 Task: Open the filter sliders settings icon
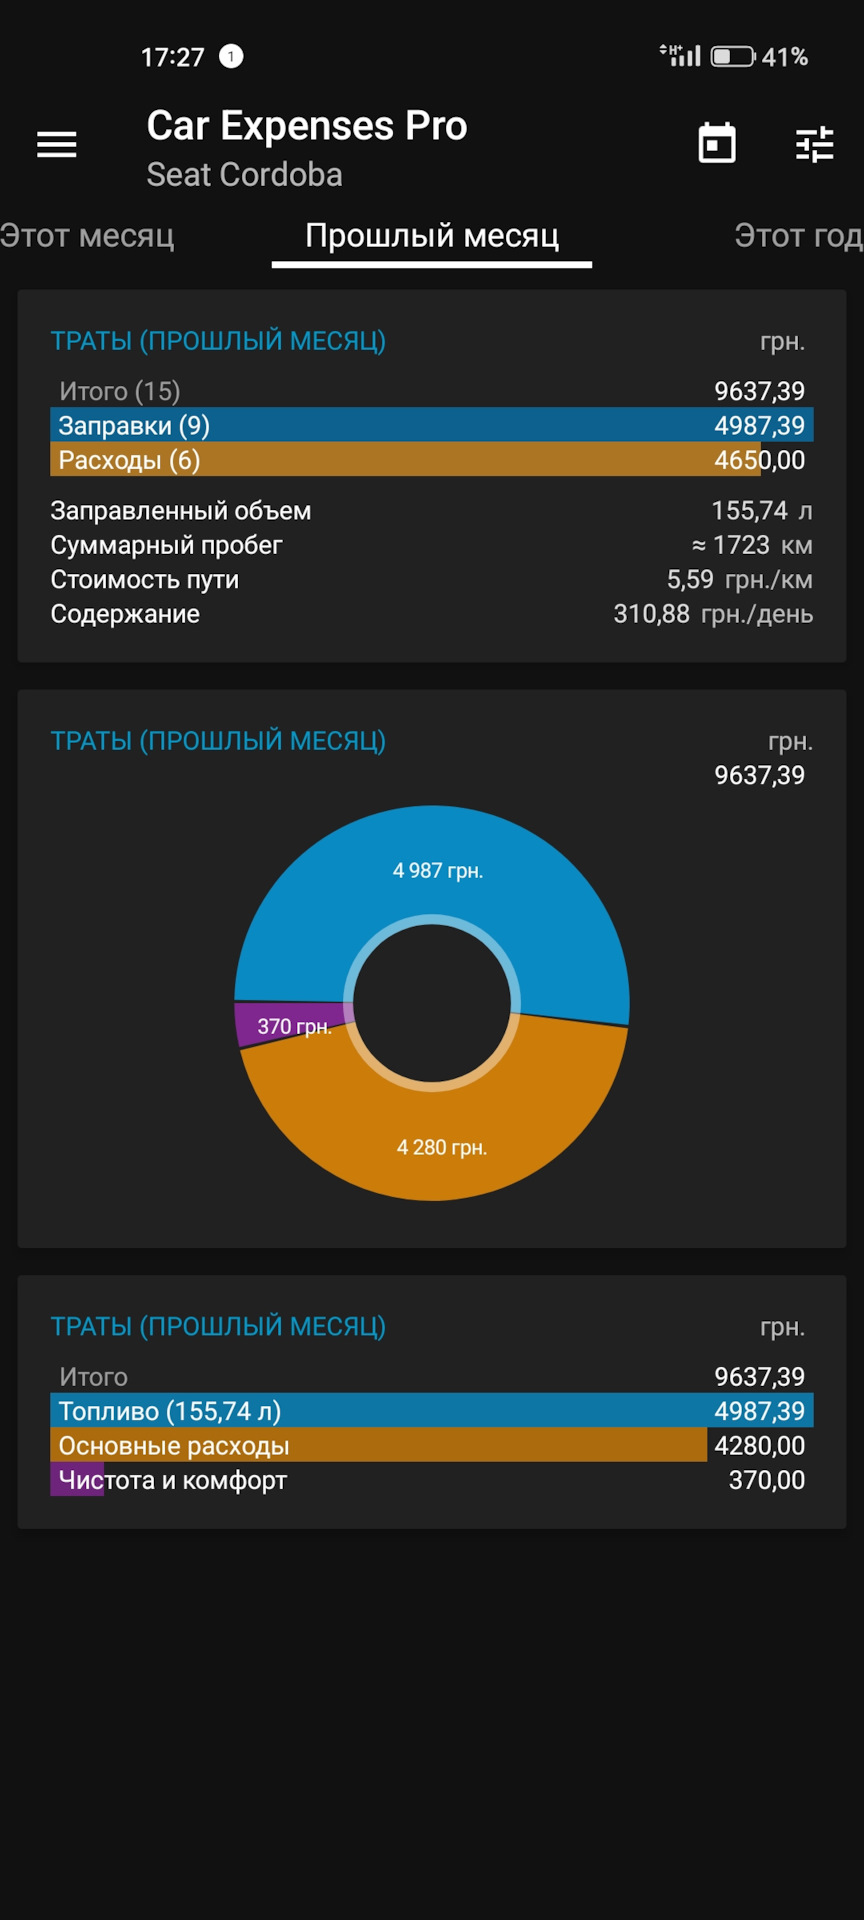(815, 145)
